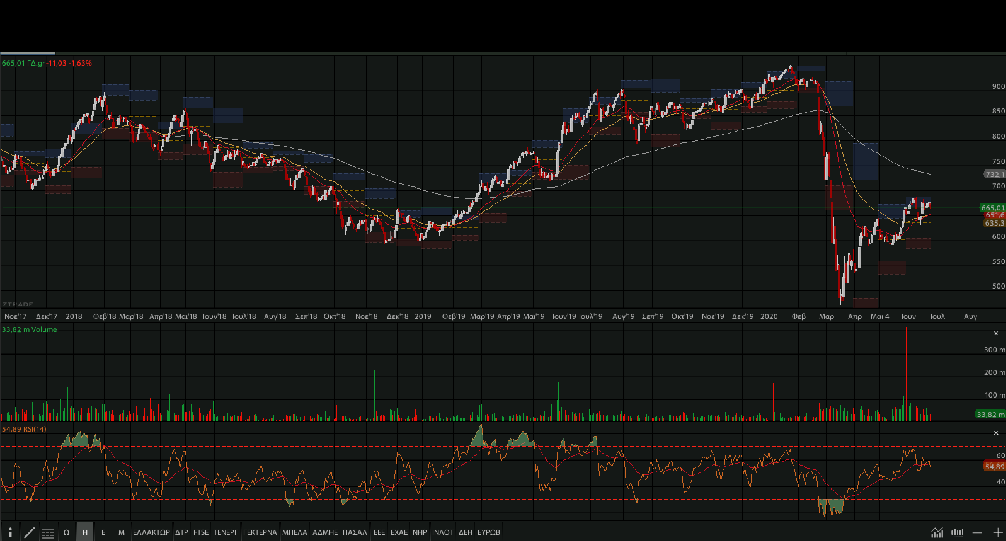Select the M timeframe button
1006x541 pixels.
pos(121,532)
